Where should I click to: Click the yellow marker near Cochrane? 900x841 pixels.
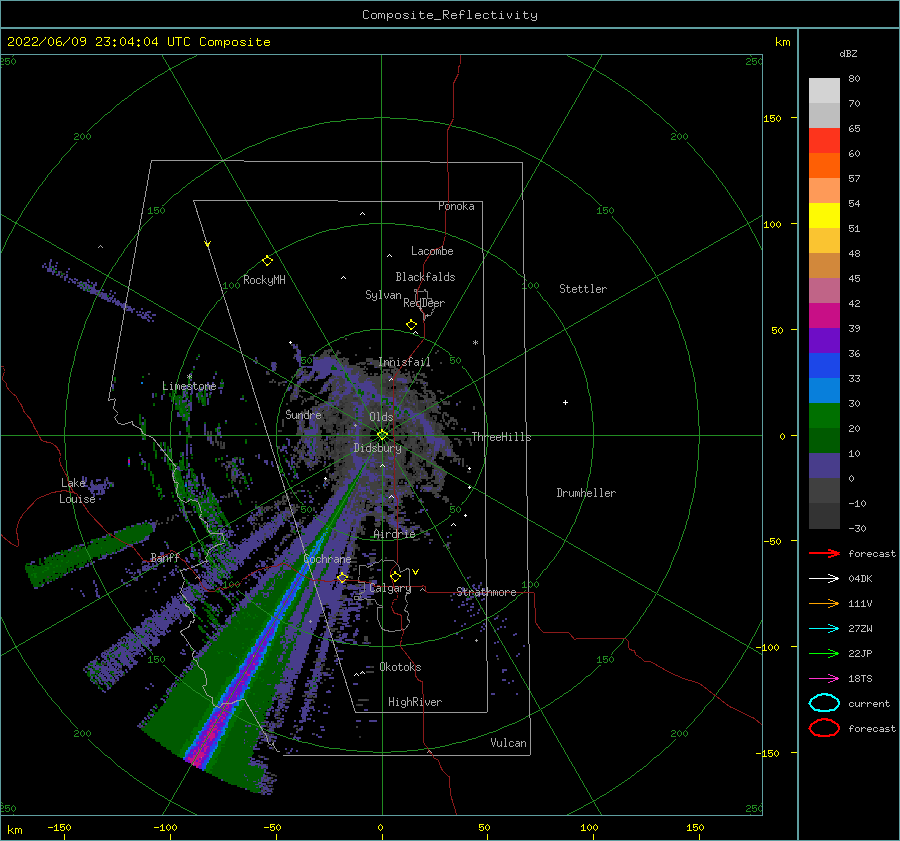tap(342, 577)
